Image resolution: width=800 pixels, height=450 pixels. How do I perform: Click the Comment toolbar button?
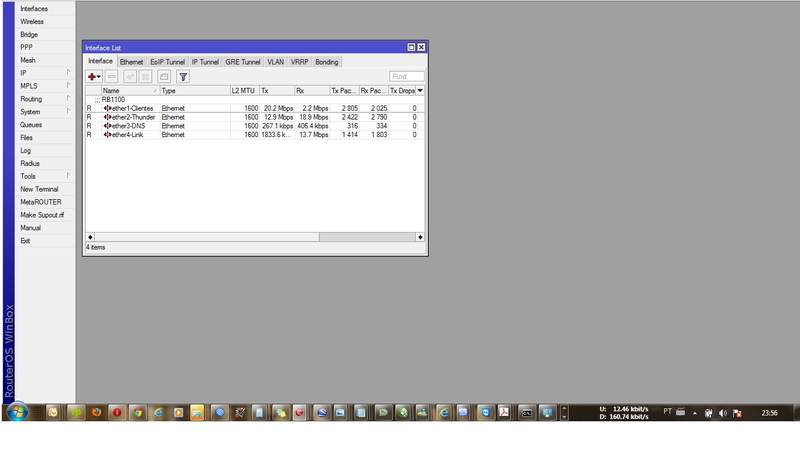[164, 77]
